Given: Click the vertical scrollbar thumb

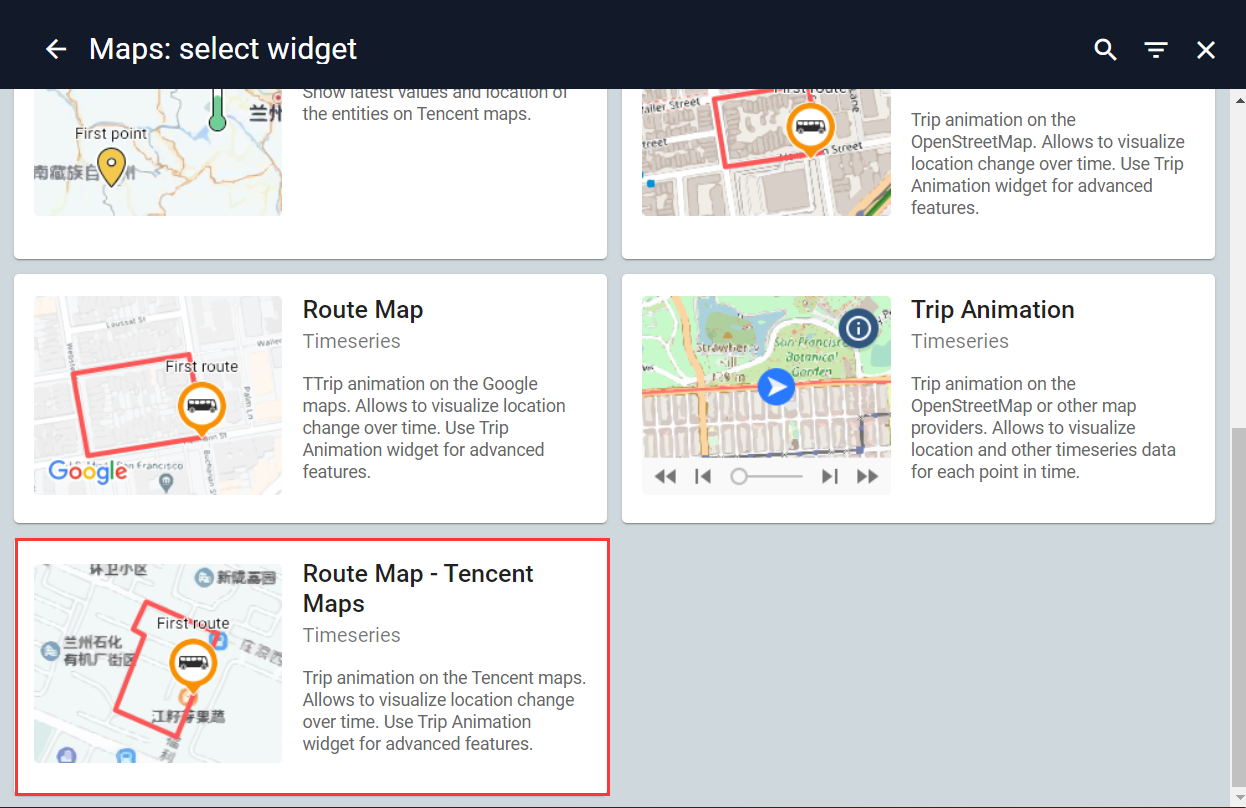Looking at the screenshot, I should (1239, 607).
